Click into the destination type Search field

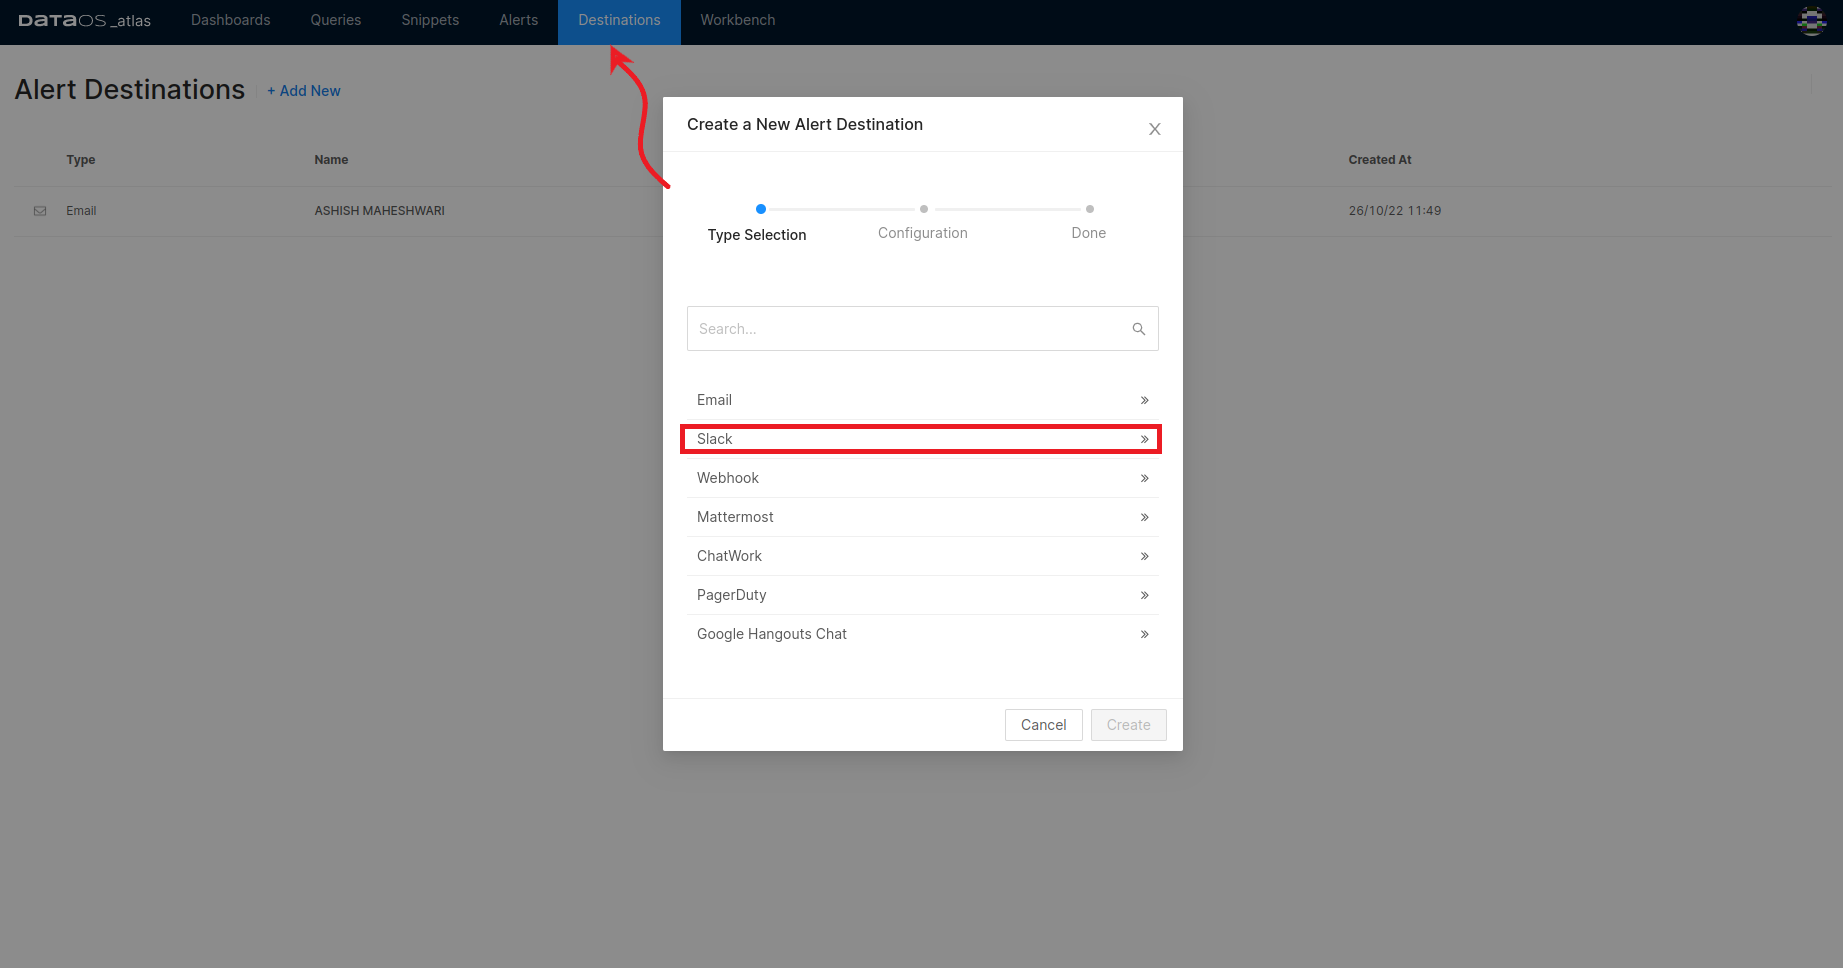922,329
